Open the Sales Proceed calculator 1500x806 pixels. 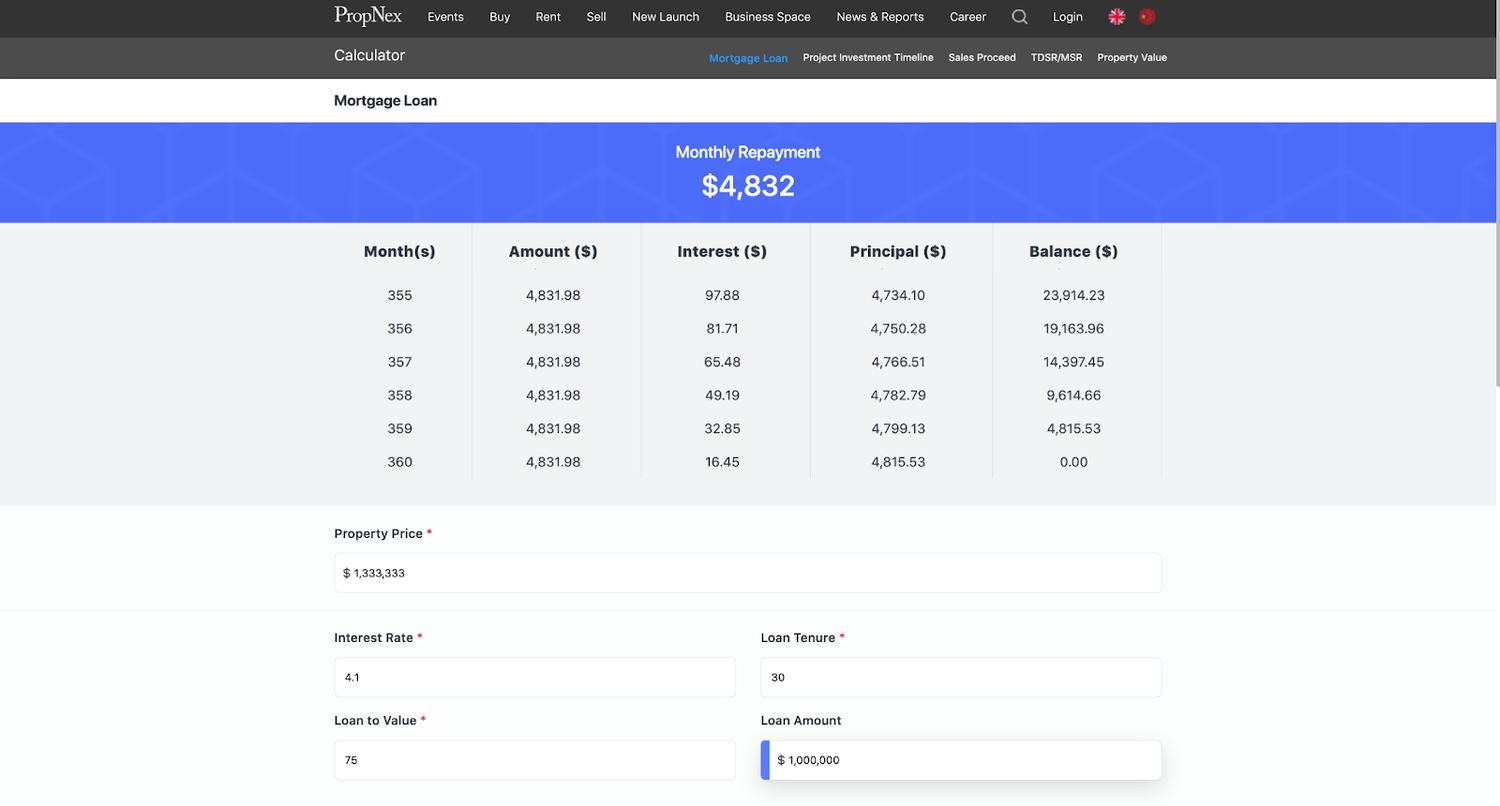pyautogui.click(x=982, y=58)
